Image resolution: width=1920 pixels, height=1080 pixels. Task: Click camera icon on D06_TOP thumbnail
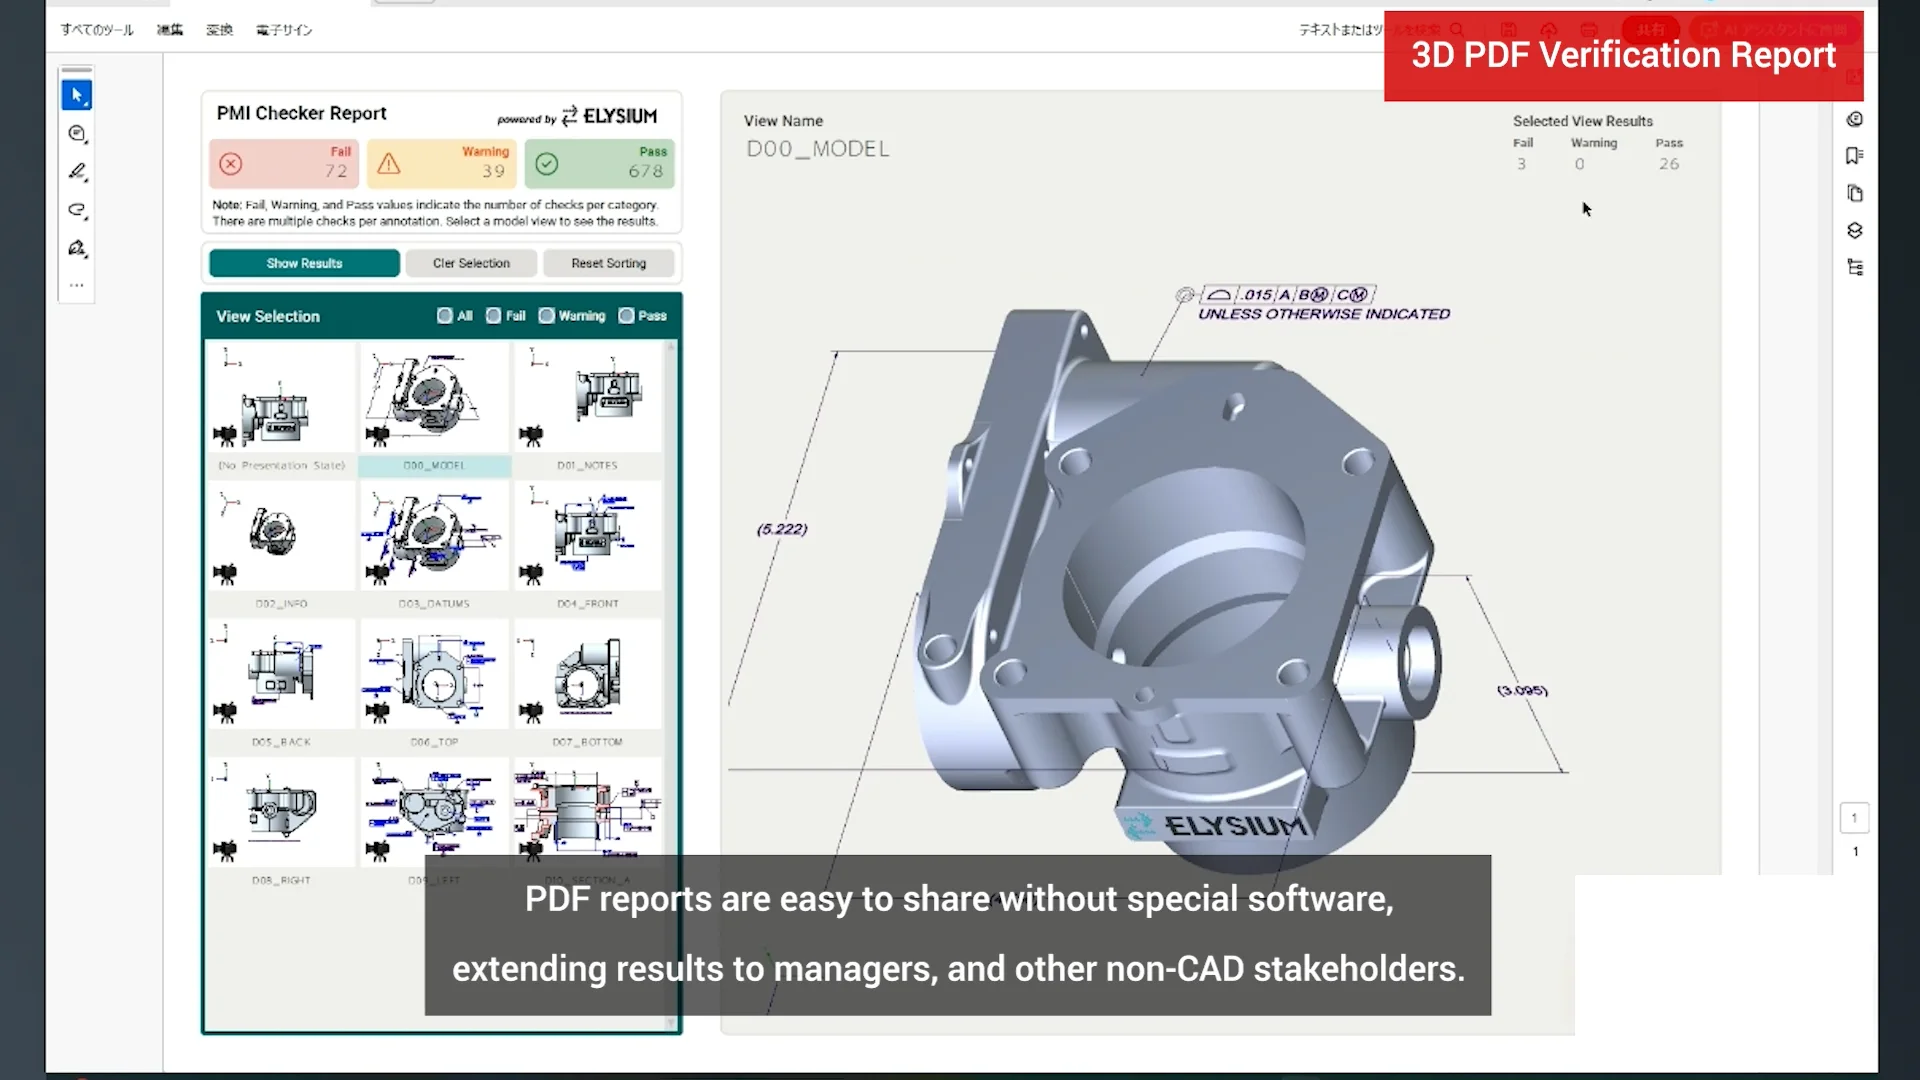(x=377, y=713)
